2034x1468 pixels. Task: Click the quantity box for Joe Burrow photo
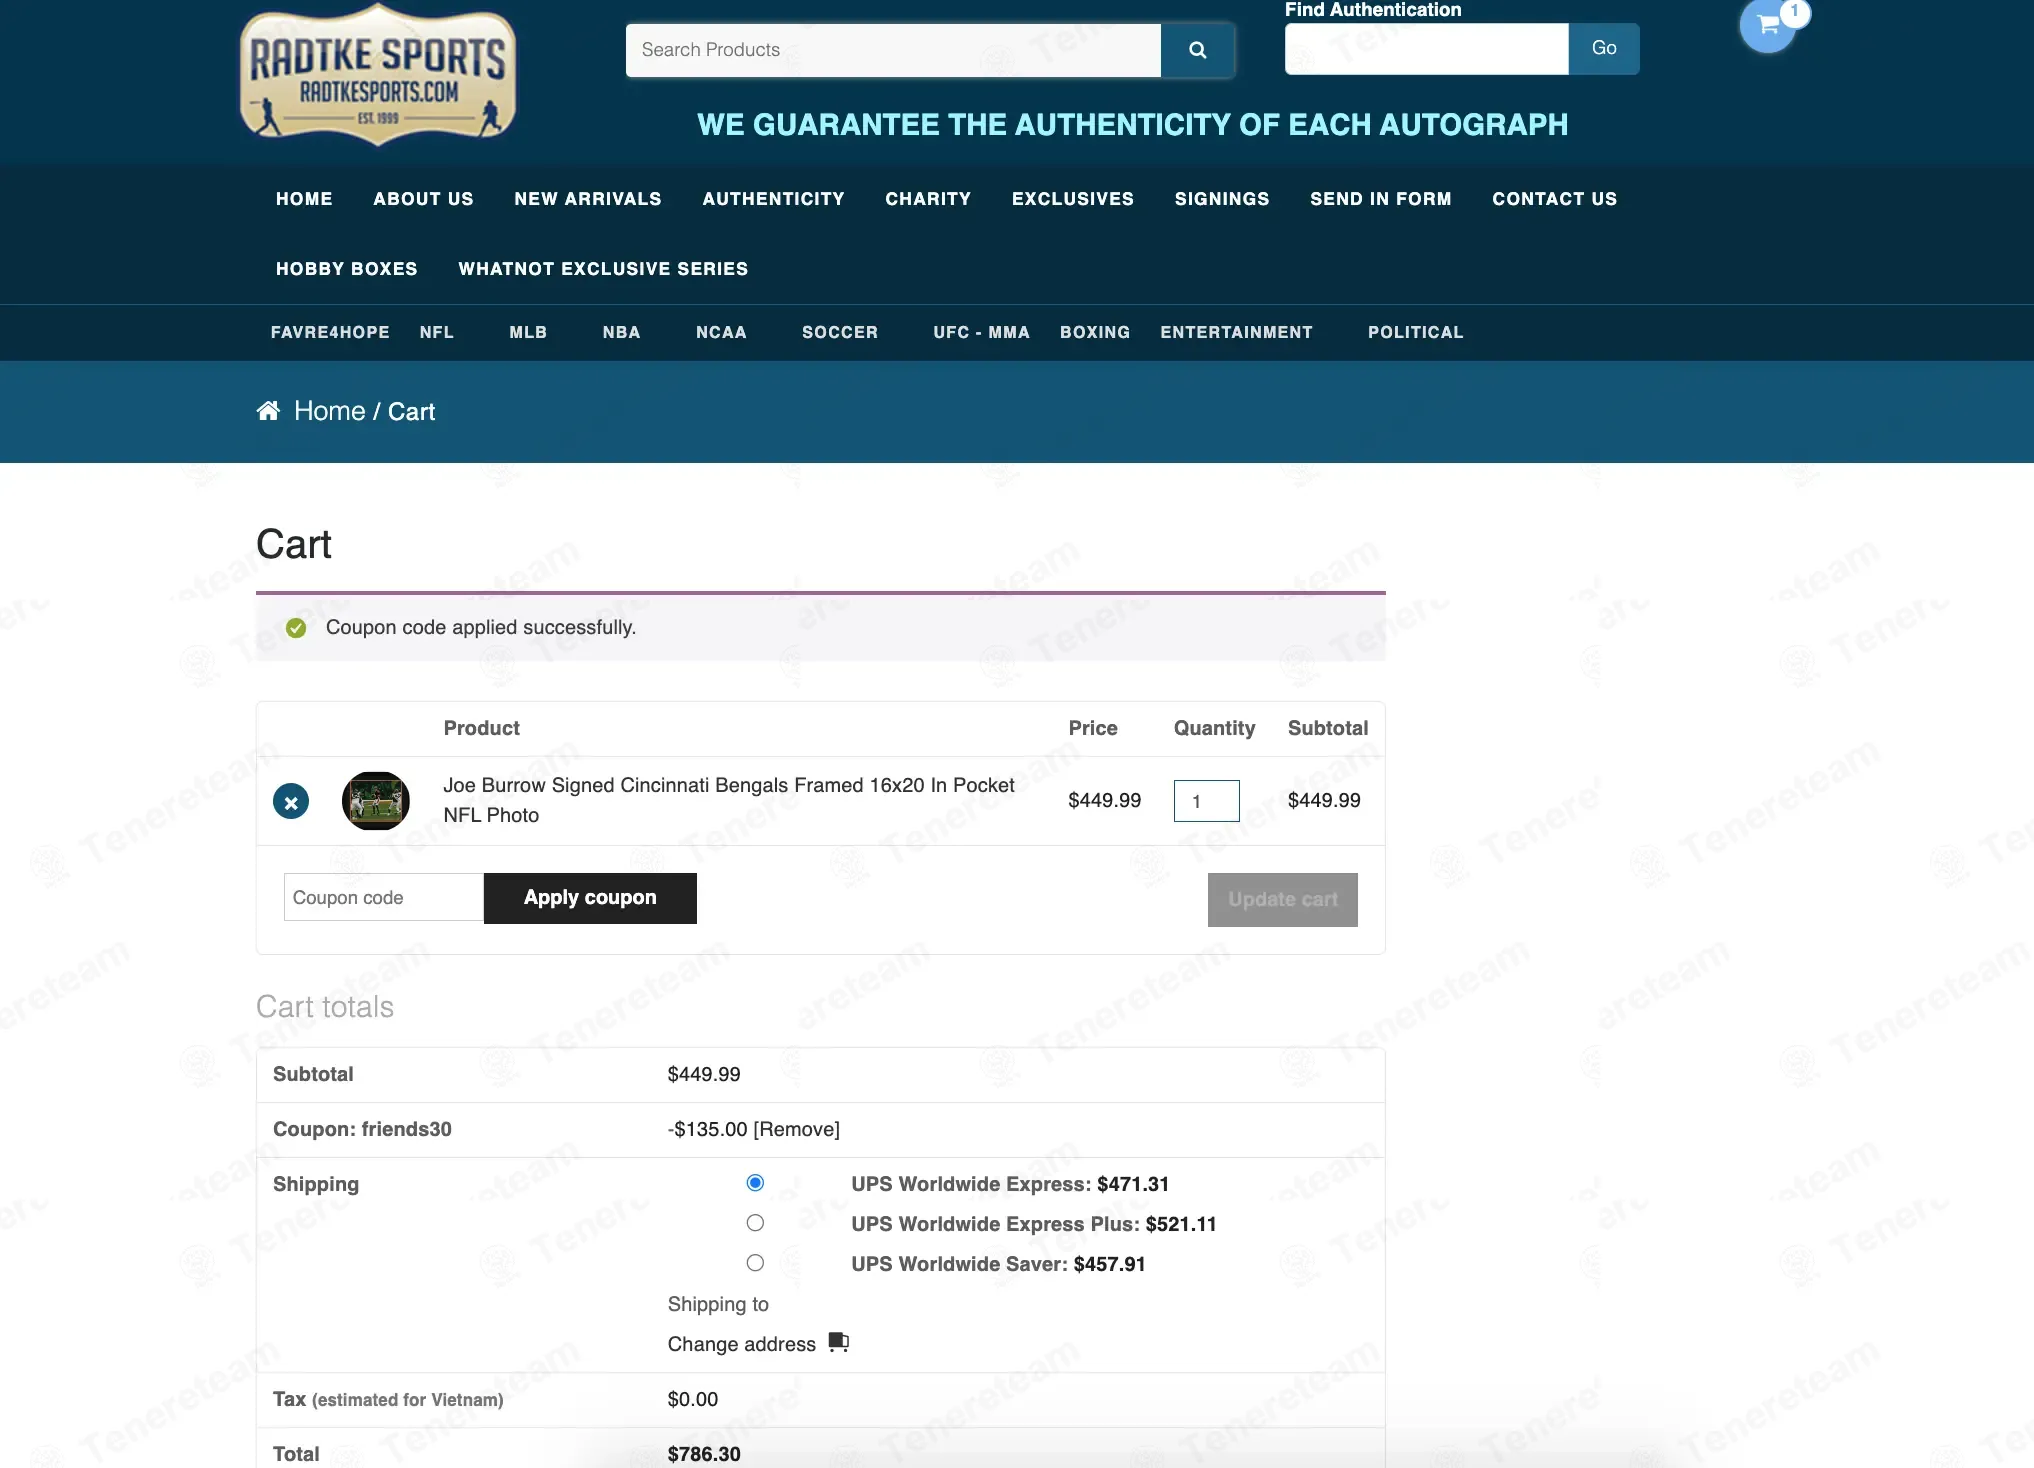(1207, 801)
